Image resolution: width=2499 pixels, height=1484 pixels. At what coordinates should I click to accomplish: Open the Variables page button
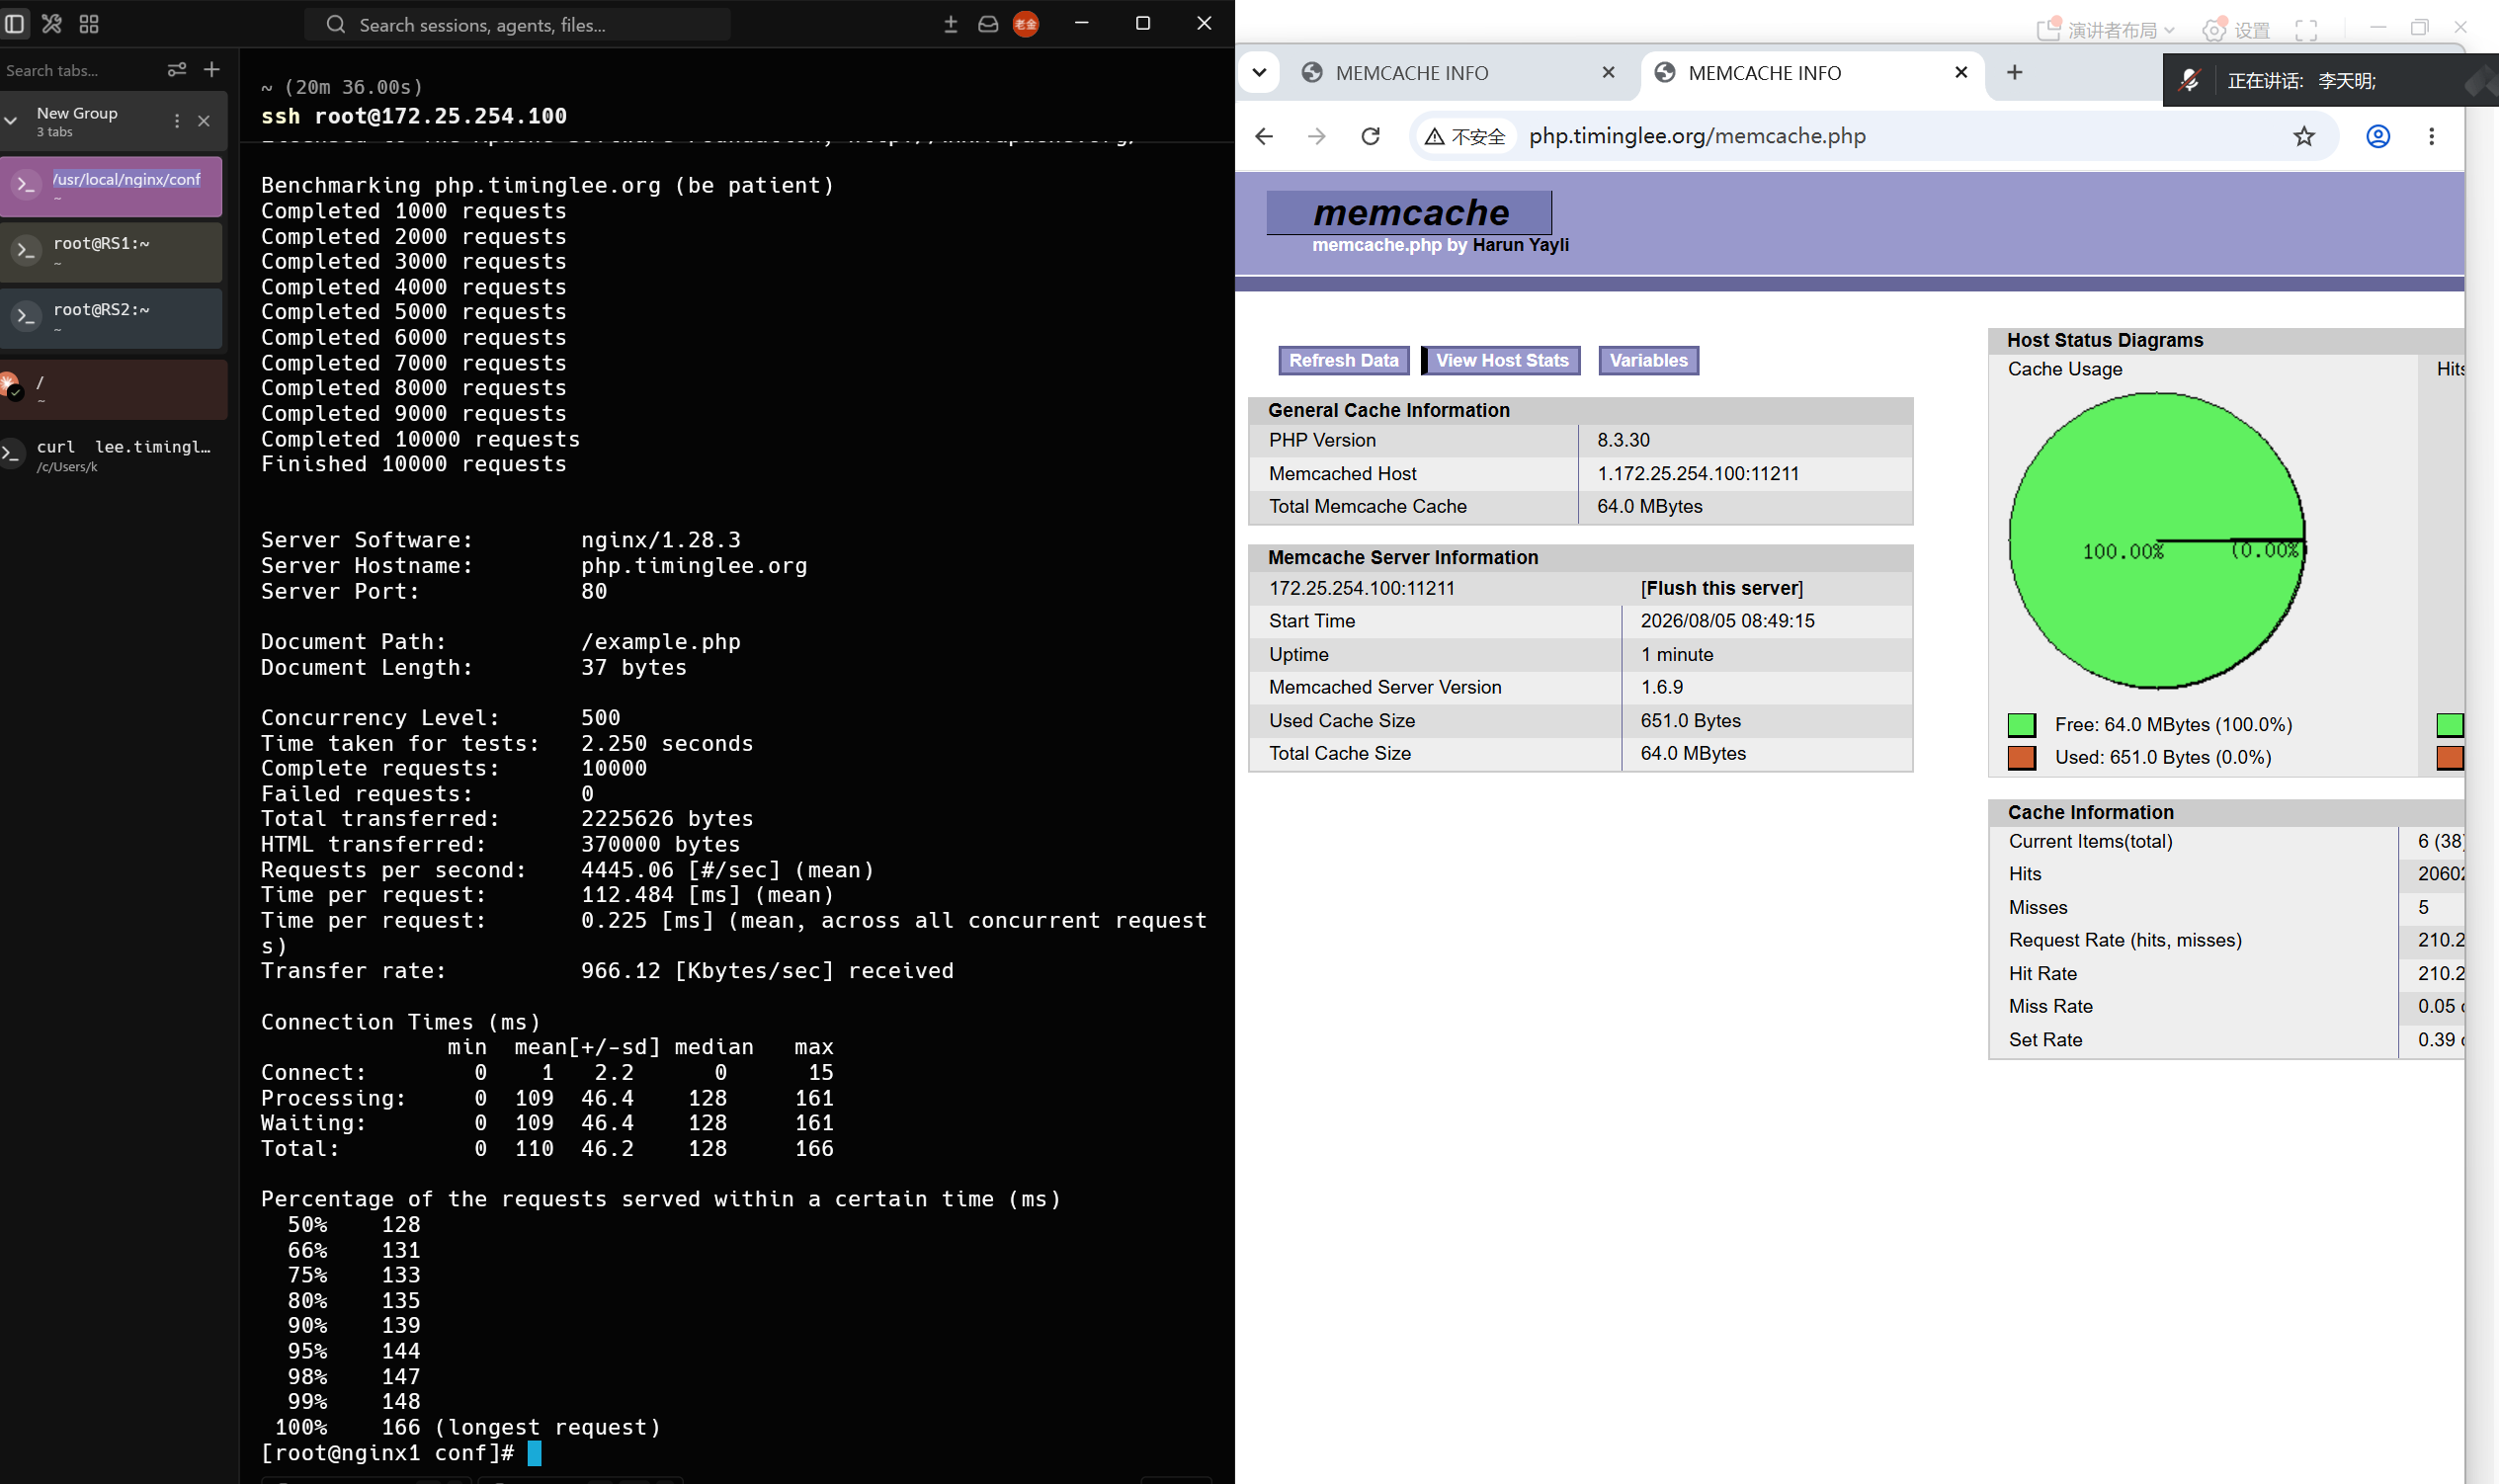pyautogui.click(x=1648, y=360)
